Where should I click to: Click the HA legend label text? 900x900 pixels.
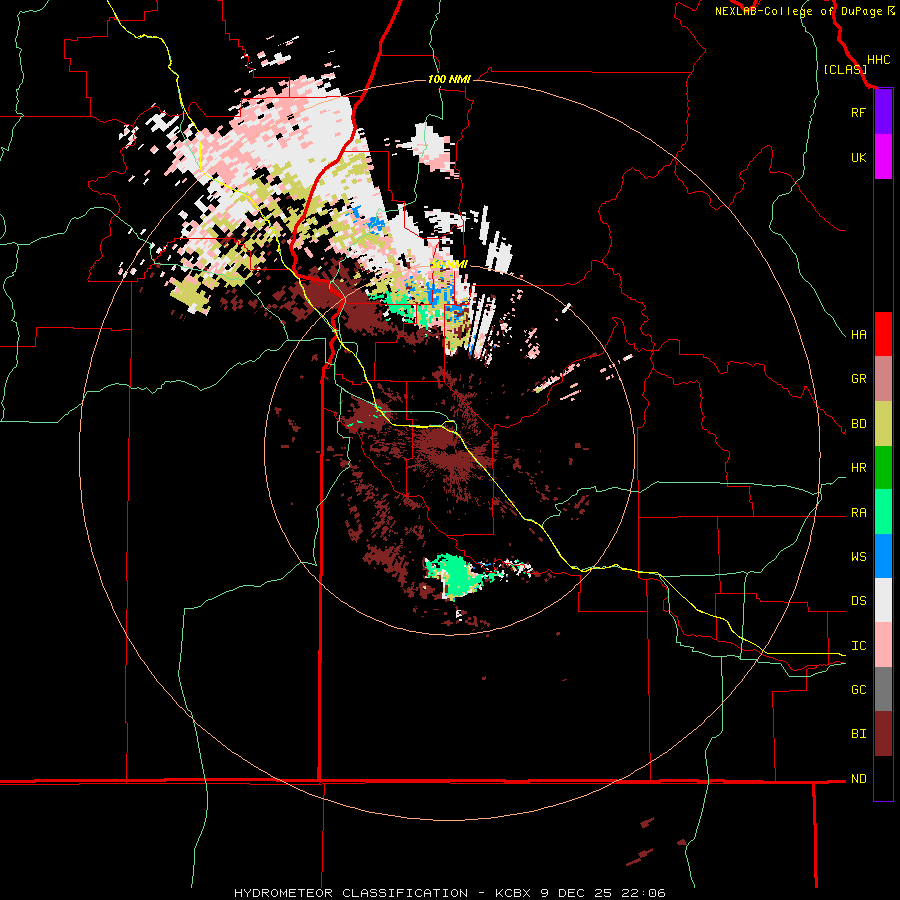pos(858,335)
